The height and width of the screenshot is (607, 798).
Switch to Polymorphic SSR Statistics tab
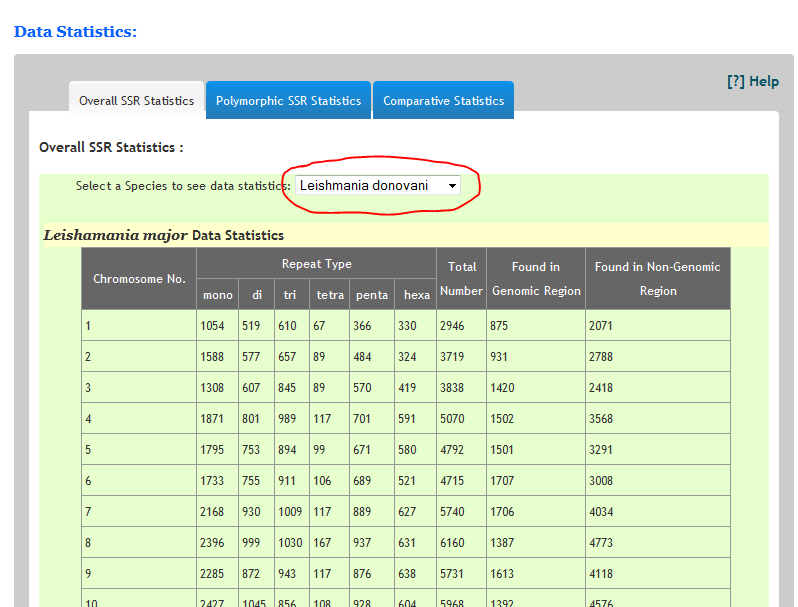pos(288,101)
